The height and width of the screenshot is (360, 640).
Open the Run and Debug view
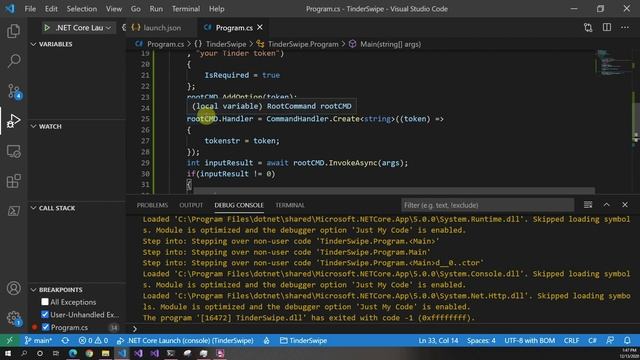(13, 121)
